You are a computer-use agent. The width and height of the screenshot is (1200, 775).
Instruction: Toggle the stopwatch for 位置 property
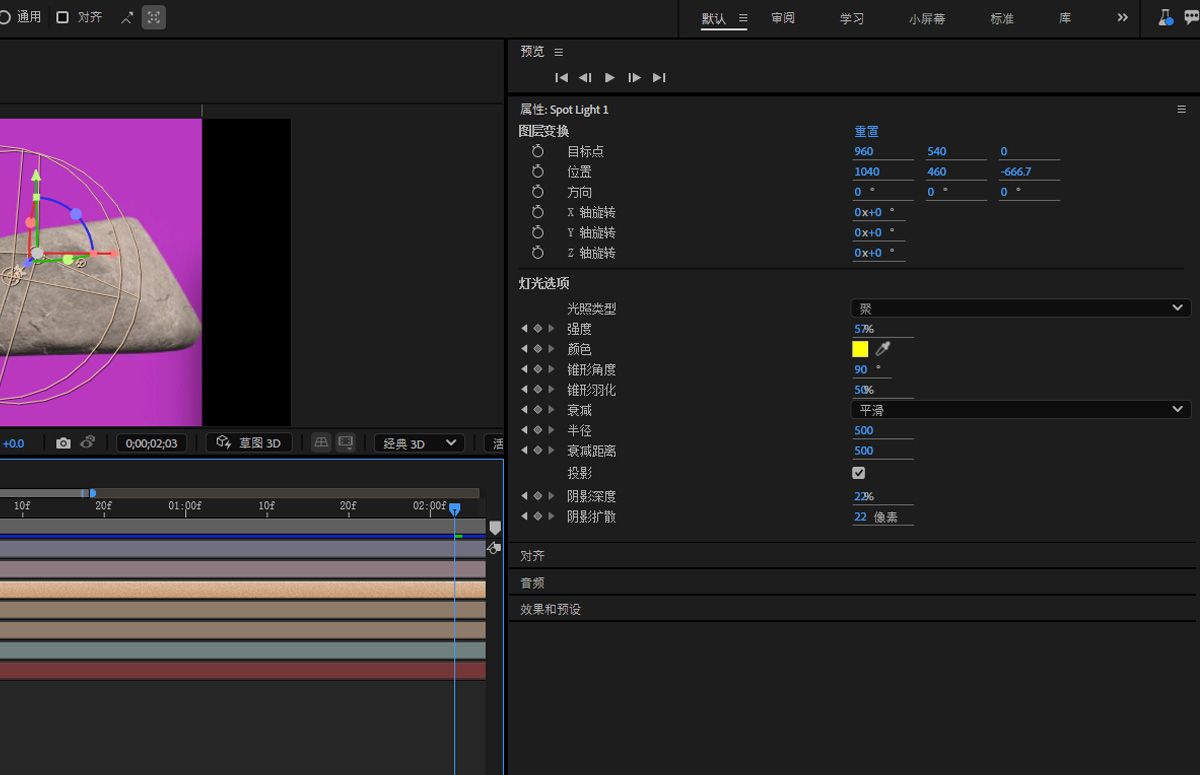pos(538,172)
